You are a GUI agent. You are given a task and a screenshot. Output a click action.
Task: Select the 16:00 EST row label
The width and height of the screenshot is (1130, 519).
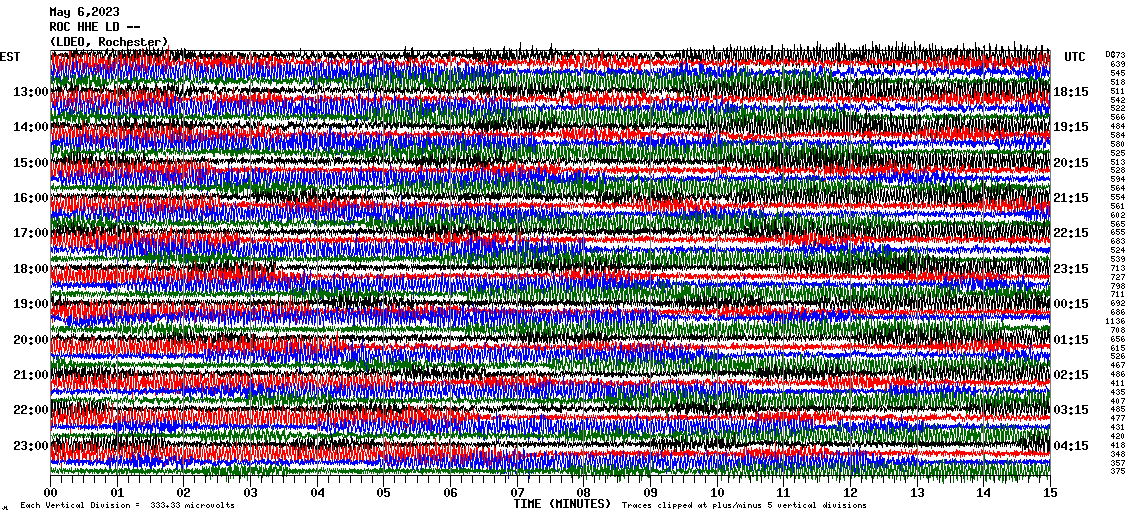(x=31, y=198)
